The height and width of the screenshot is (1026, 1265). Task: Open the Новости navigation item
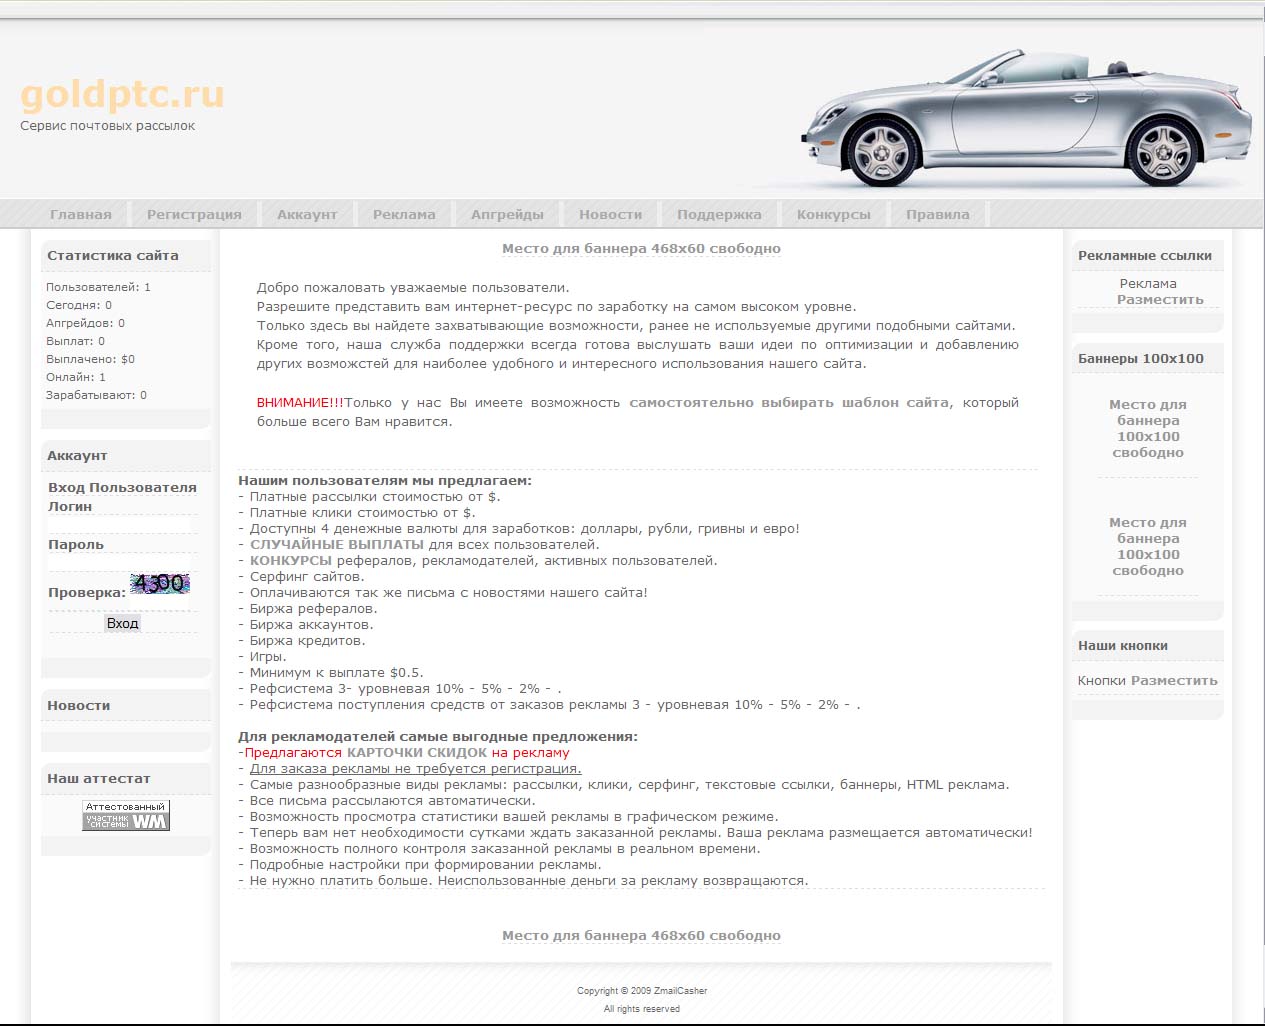(610, 214)
